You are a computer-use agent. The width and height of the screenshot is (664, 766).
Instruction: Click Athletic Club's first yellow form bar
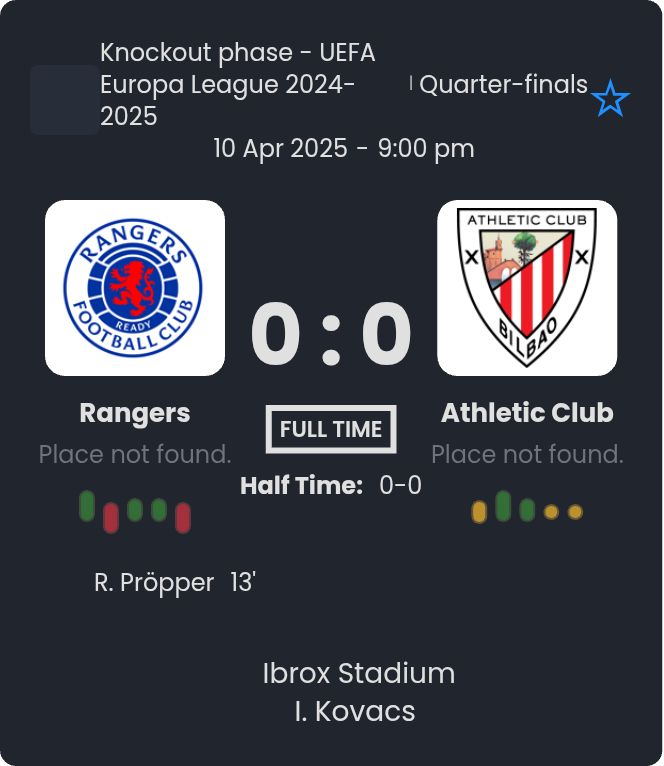tap(479, 512)
